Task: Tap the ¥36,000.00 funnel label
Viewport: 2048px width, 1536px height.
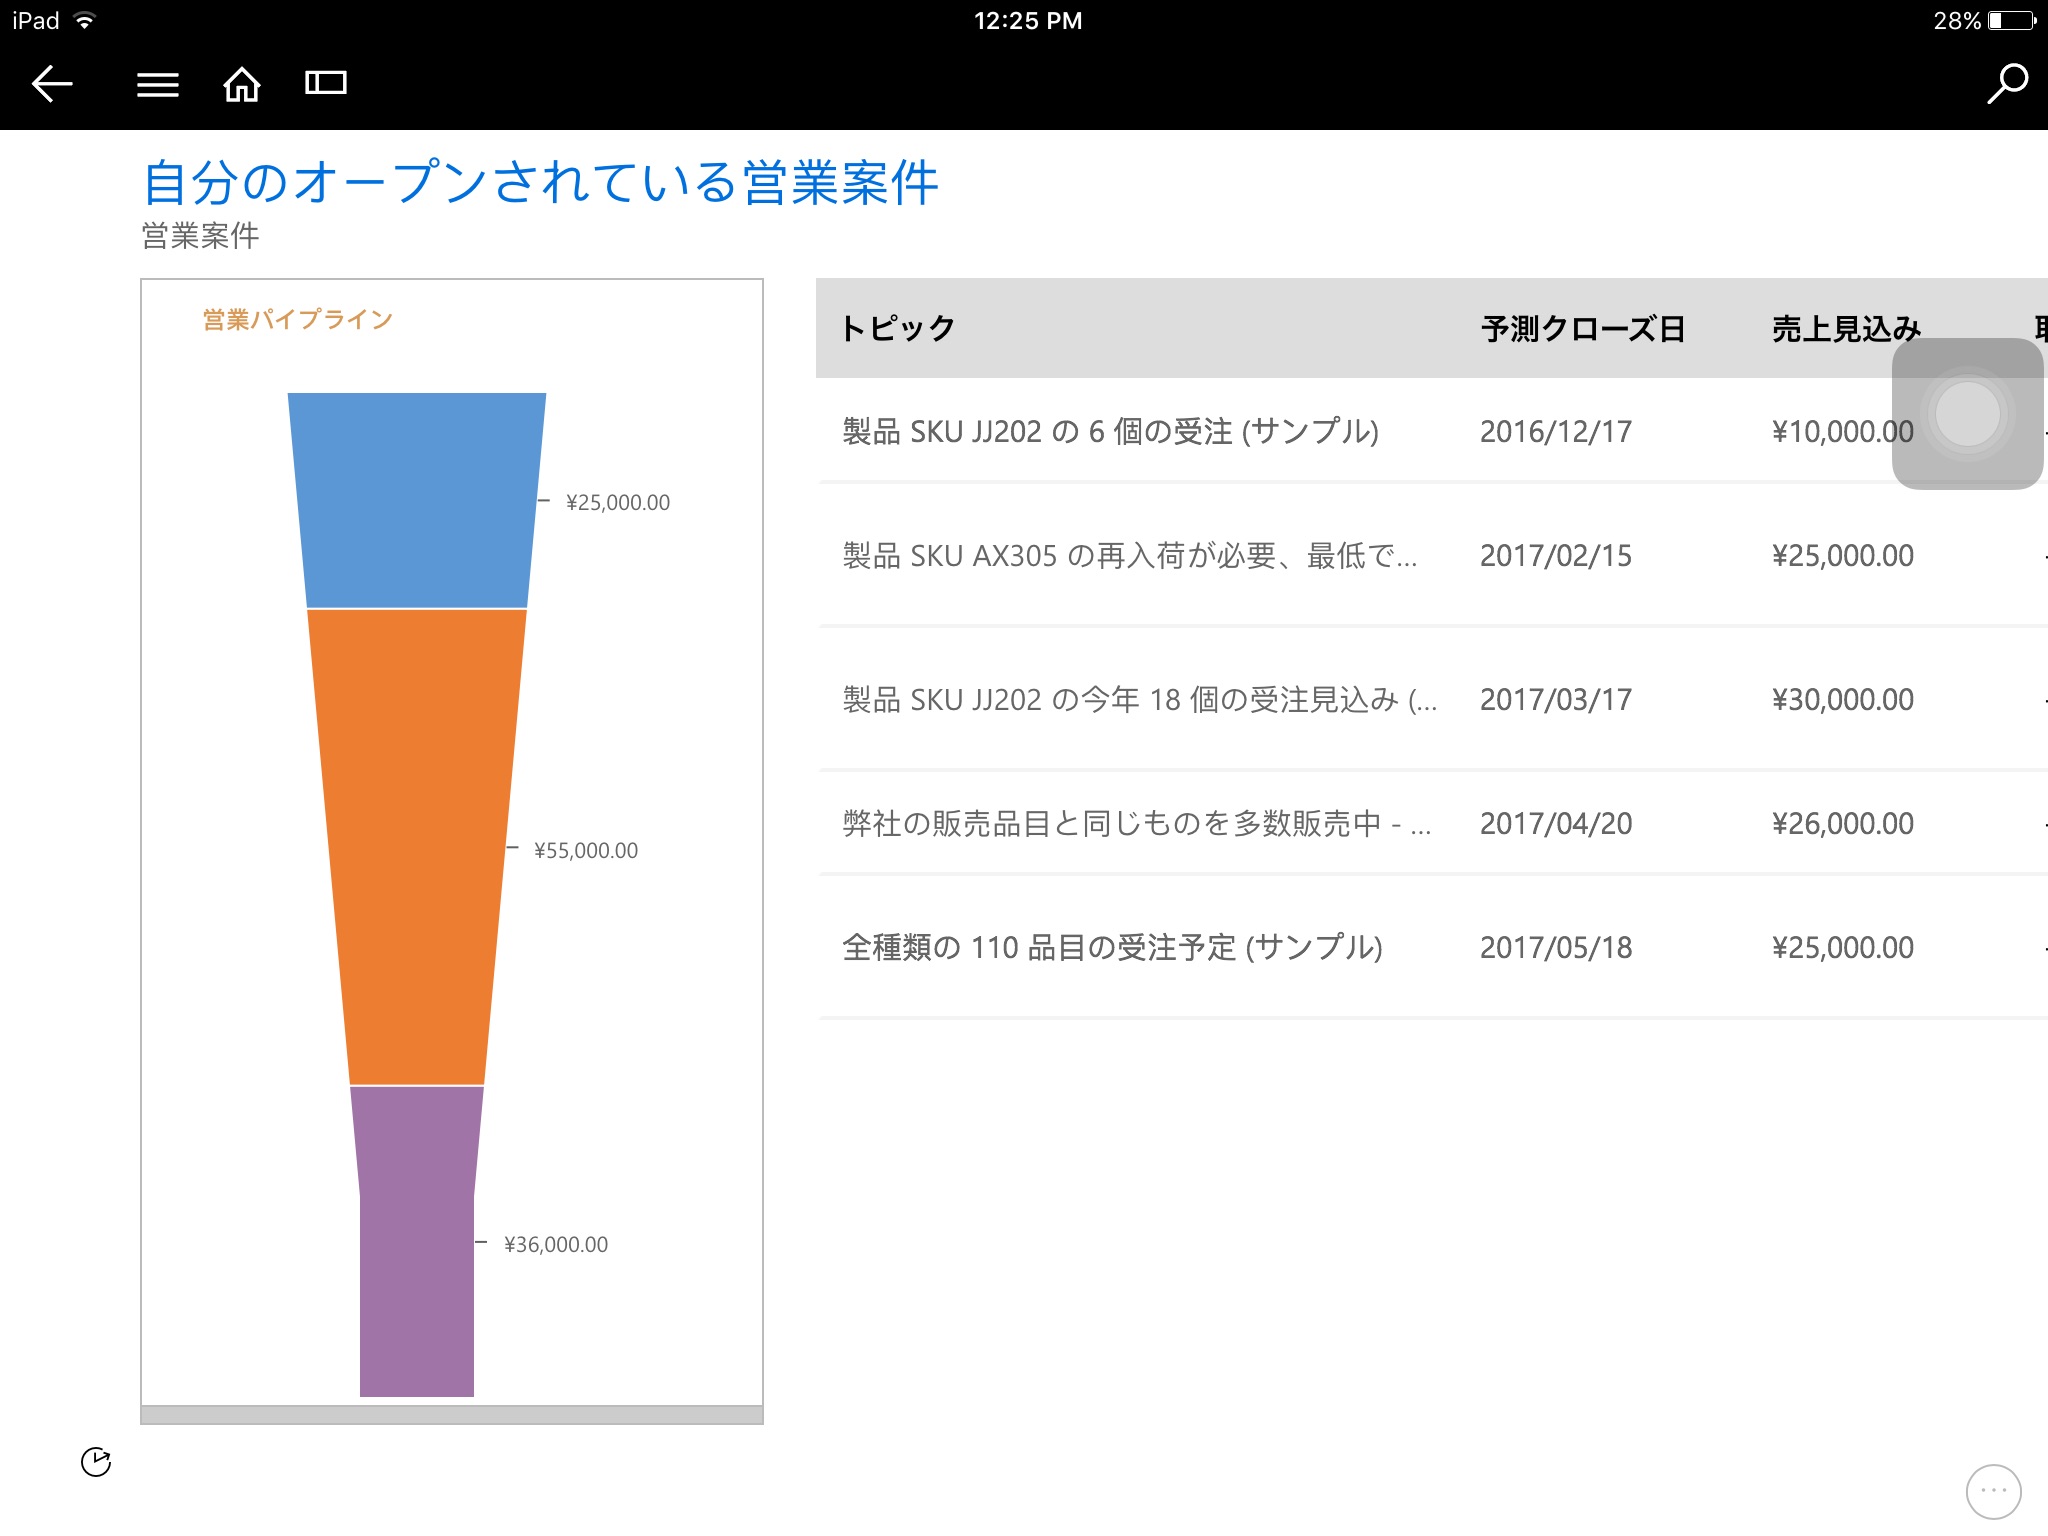Action: (x=556, y=1244)
